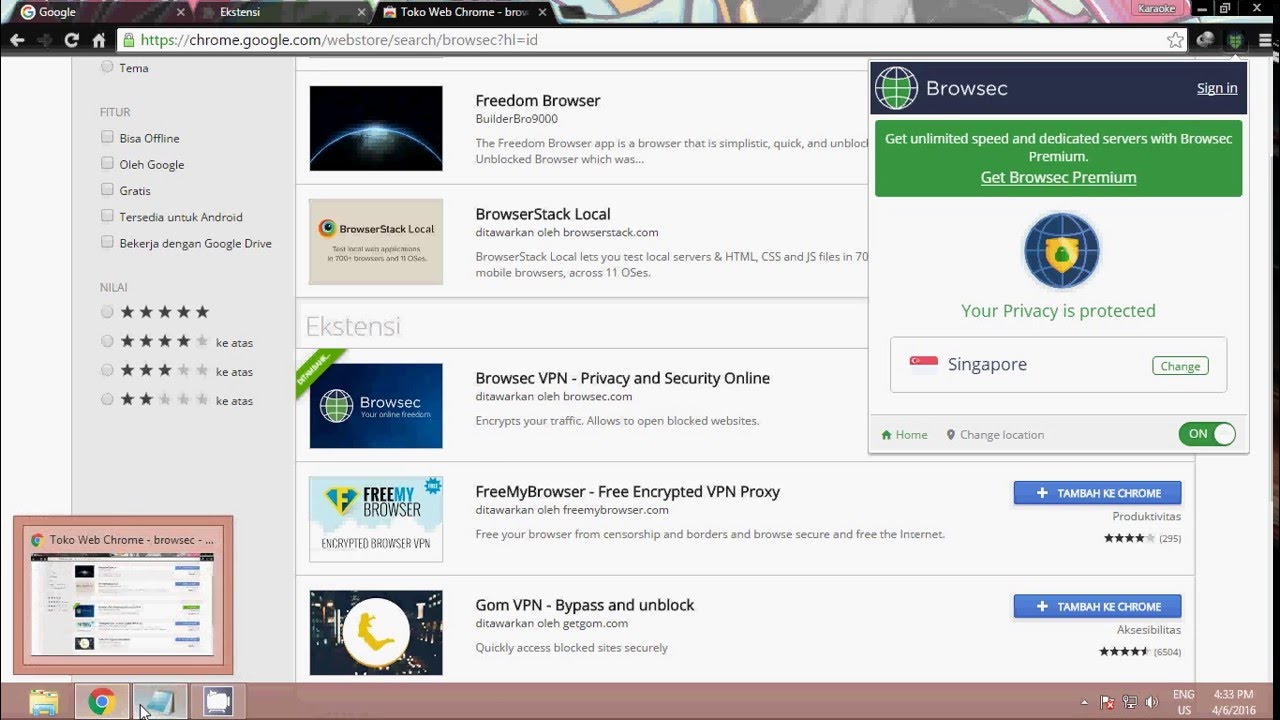Reload the page with the refresh icon
The height and width of the screenshot is (720, 1280).
click(x=71, y=40)
